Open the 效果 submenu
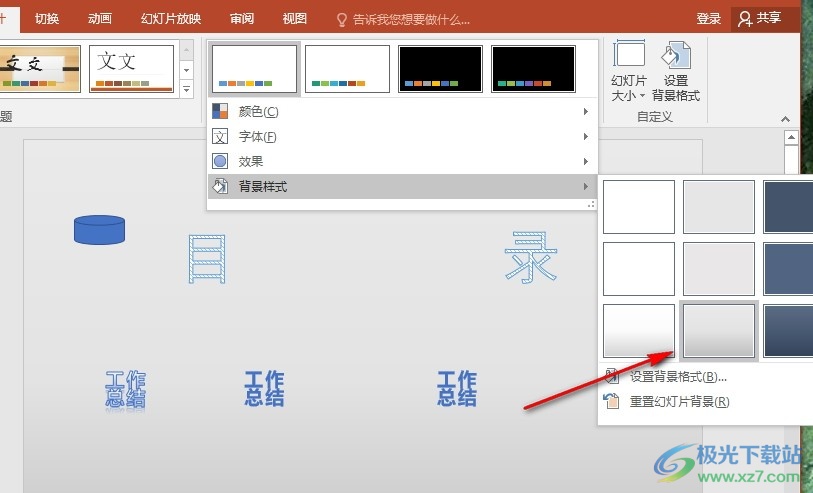 [402, 161]
